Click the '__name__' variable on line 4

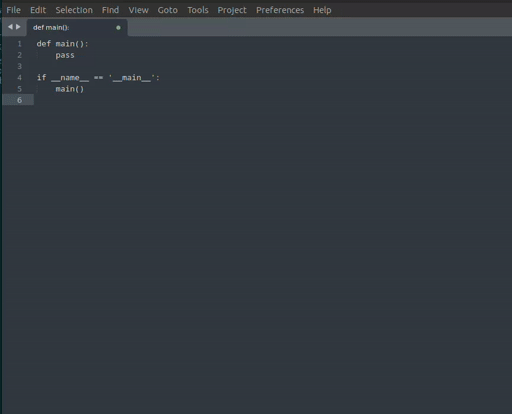[x=70, y=78]
